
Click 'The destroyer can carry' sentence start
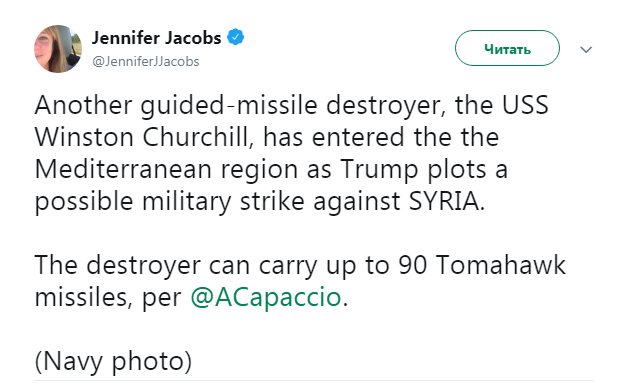pyautogui.click(x=176, y=266)
